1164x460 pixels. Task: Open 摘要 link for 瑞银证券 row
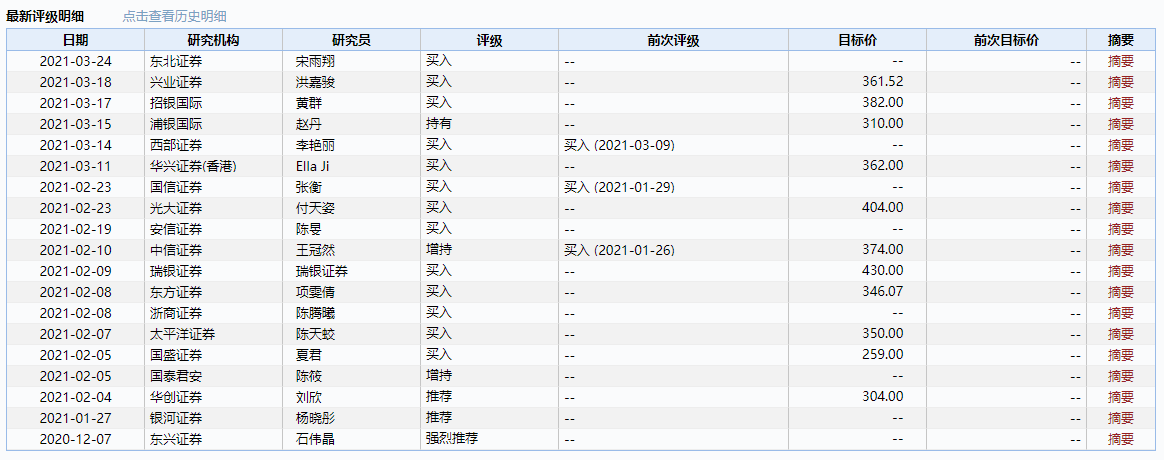coord(1121,271)
